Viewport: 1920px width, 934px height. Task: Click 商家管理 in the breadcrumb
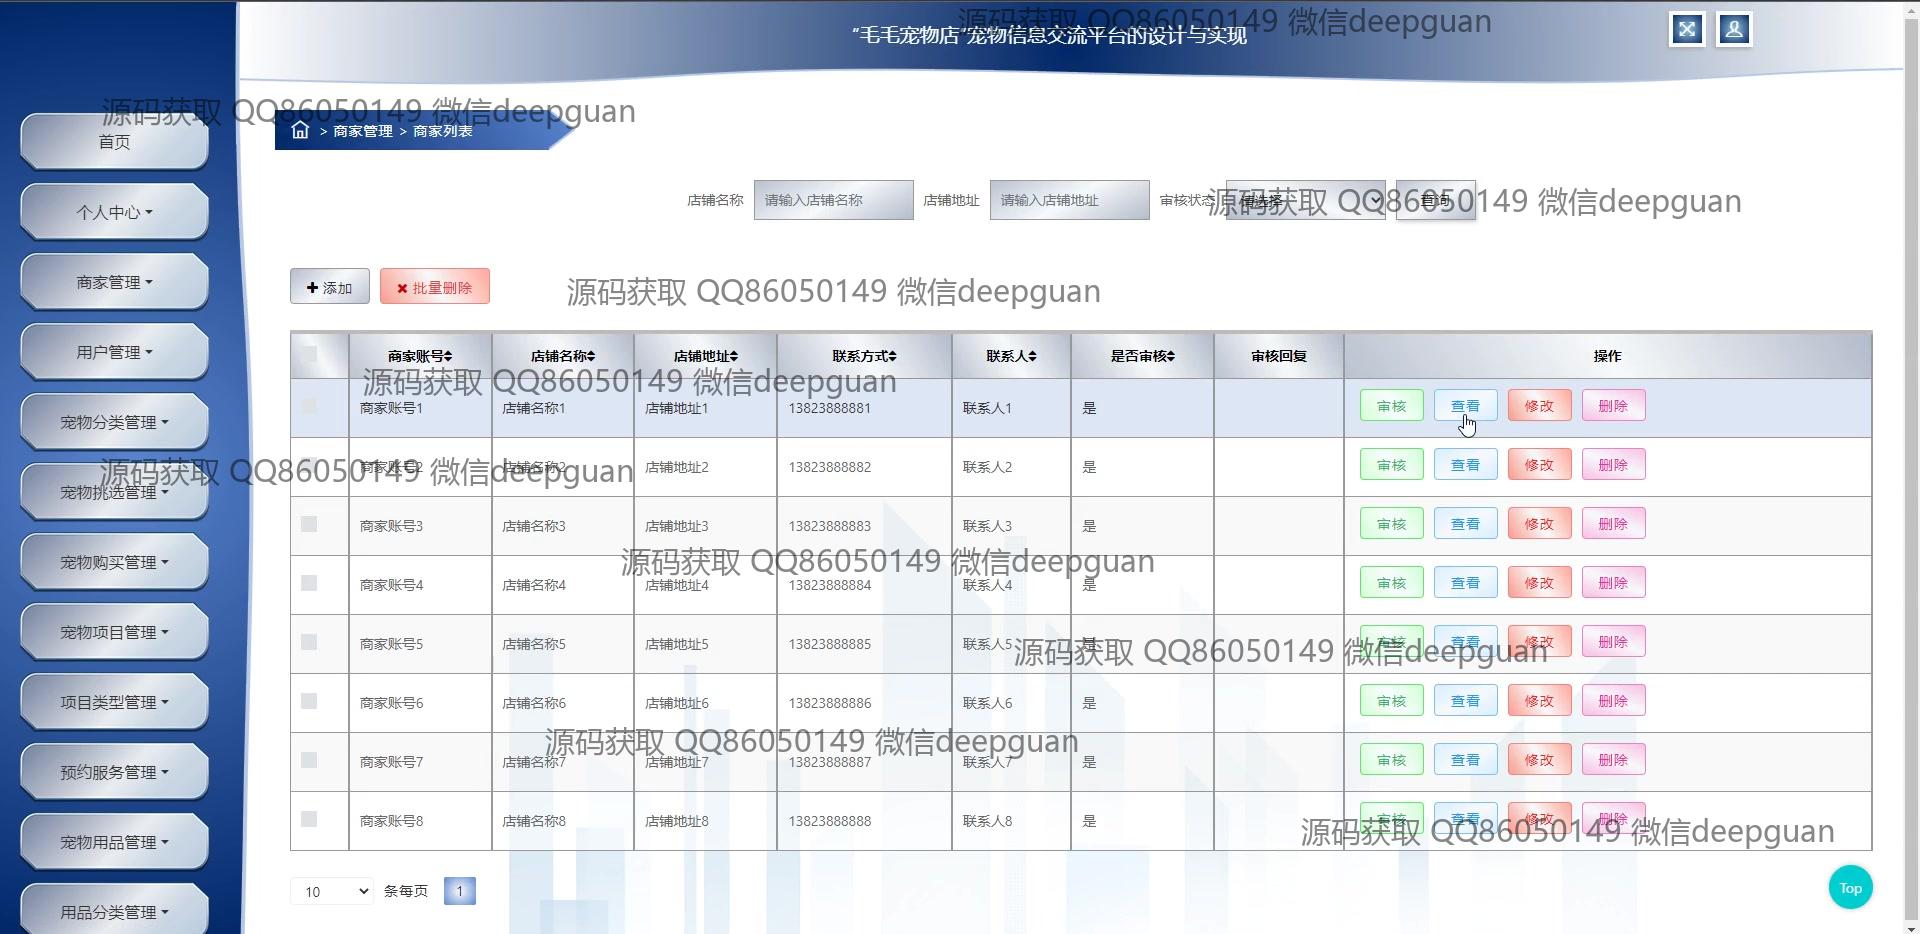pyautogui.click(x=363, y=131)
